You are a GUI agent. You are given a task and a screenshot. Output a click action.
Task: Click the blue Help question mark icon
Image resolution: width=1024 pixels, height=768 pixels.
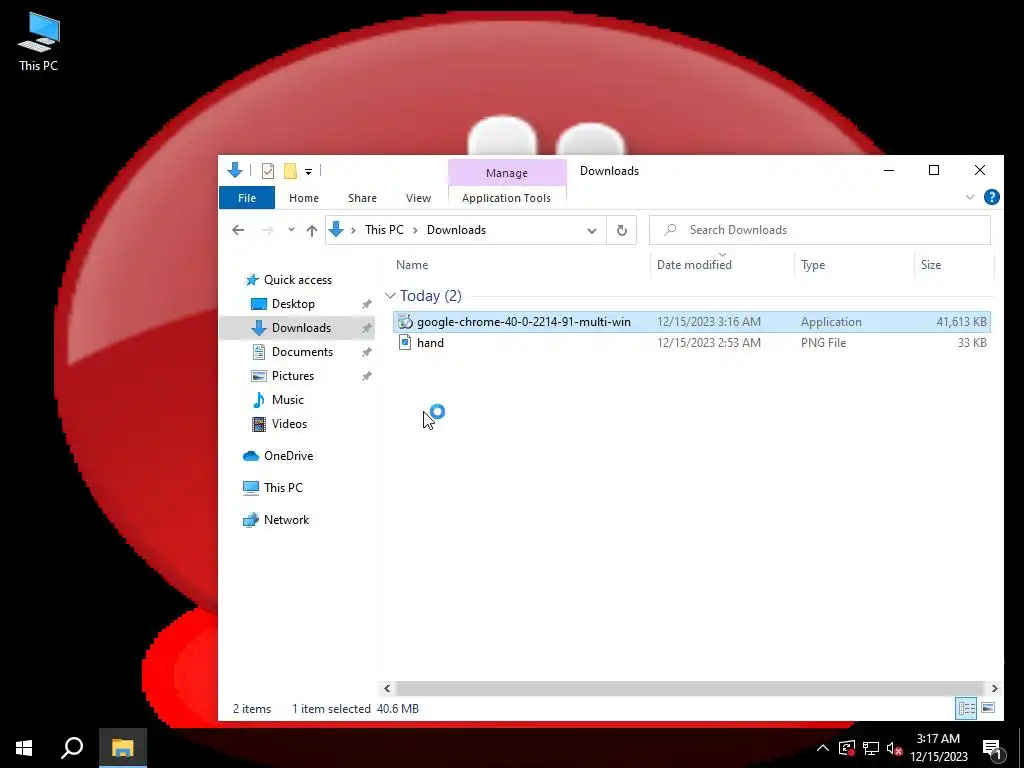(x=991, y=197)
